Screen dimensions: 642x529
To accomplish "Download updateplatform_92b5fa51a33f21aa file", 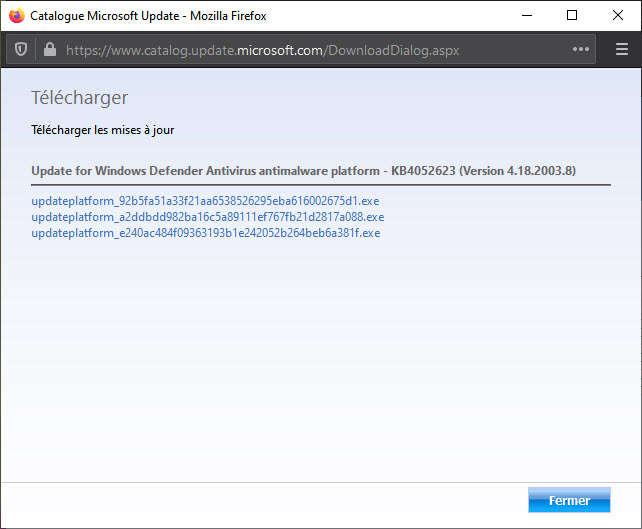I will coord(205,201).
